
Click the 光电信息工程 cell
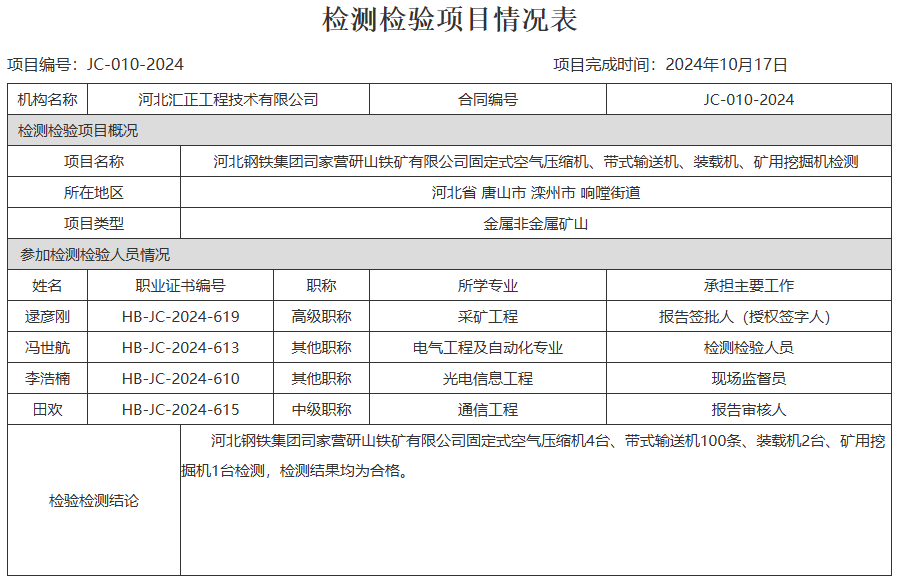click(x=488, y=379)
